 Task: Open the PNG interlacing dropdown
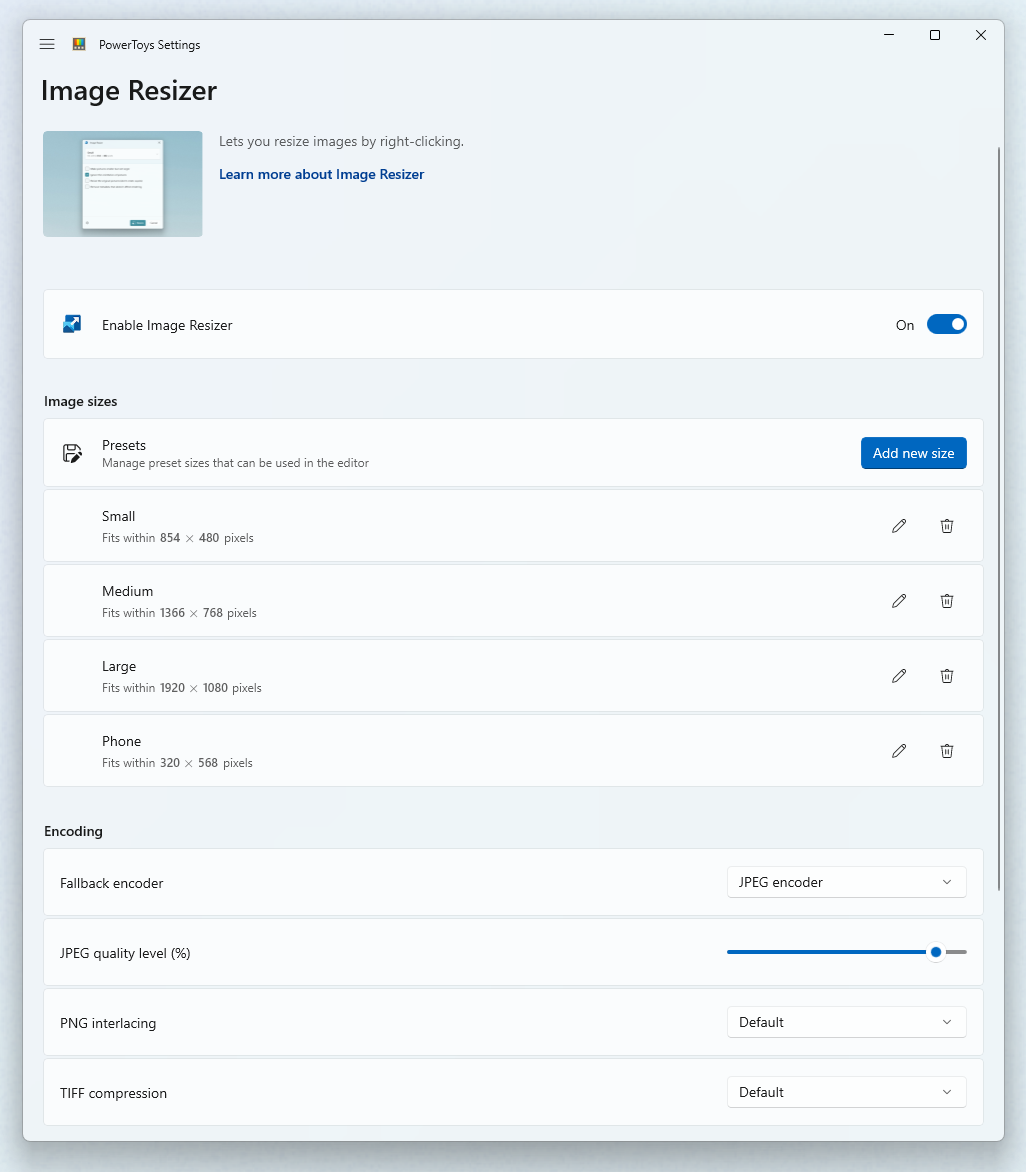(846, 1022)
